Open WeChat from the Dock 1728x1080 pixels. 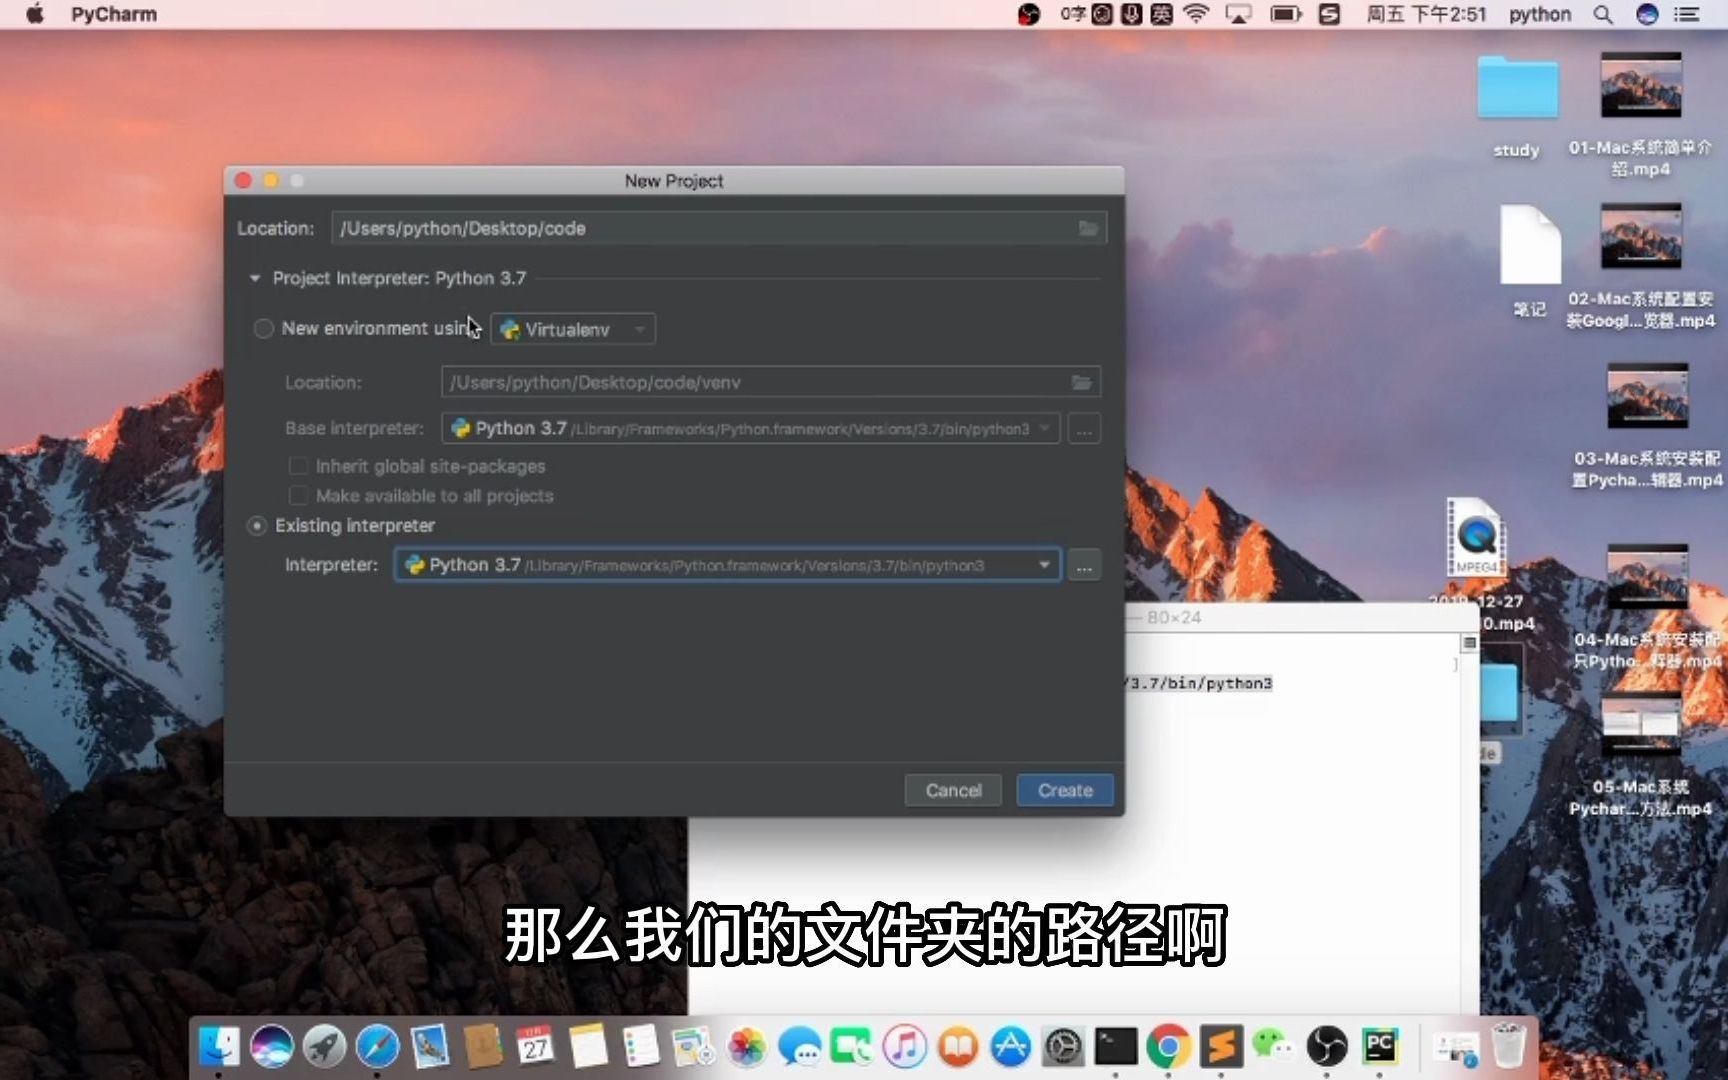pyautogui.click(x=1275, y=1045)
